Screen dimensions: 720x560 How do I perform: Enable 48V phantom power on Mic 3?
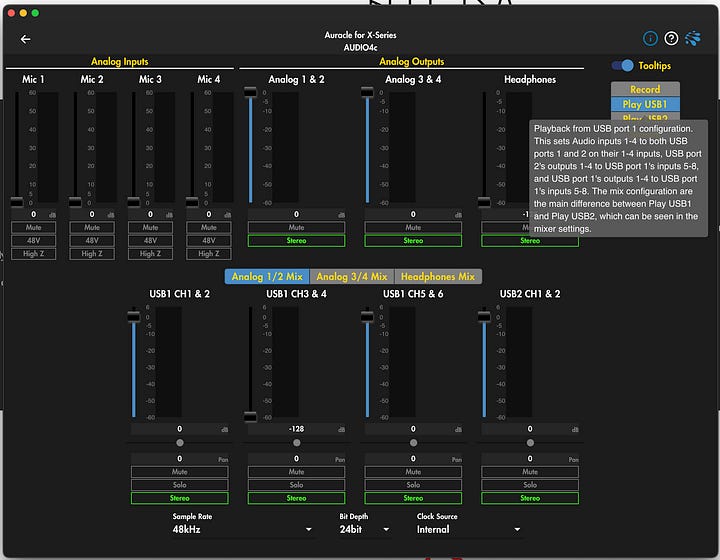pyautogui.click(x=150, y=241)
